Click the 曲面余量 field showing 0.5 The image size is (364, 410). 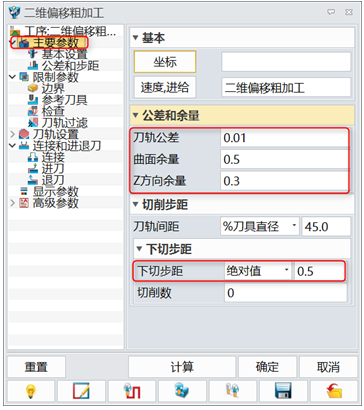pos(284,159)
